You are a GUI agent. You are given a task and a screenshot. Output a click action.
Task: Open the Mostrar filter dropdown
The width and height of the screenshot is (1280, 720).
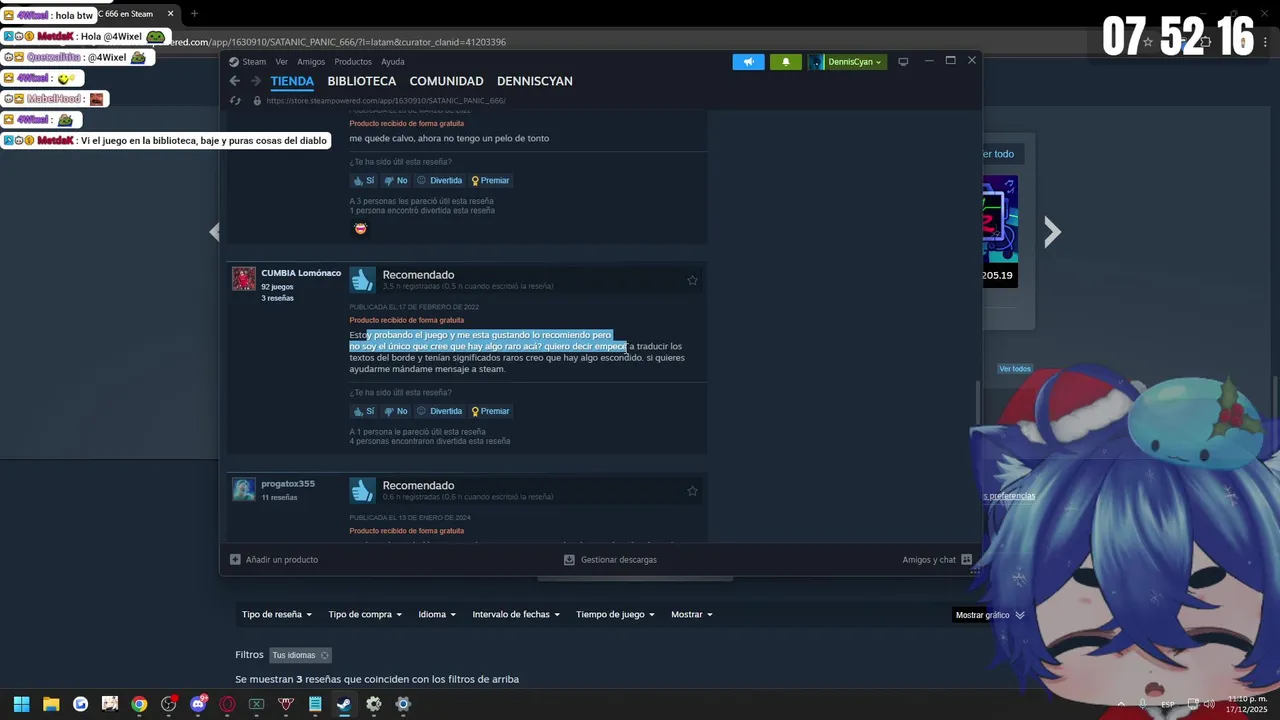[x=691, y=615]
